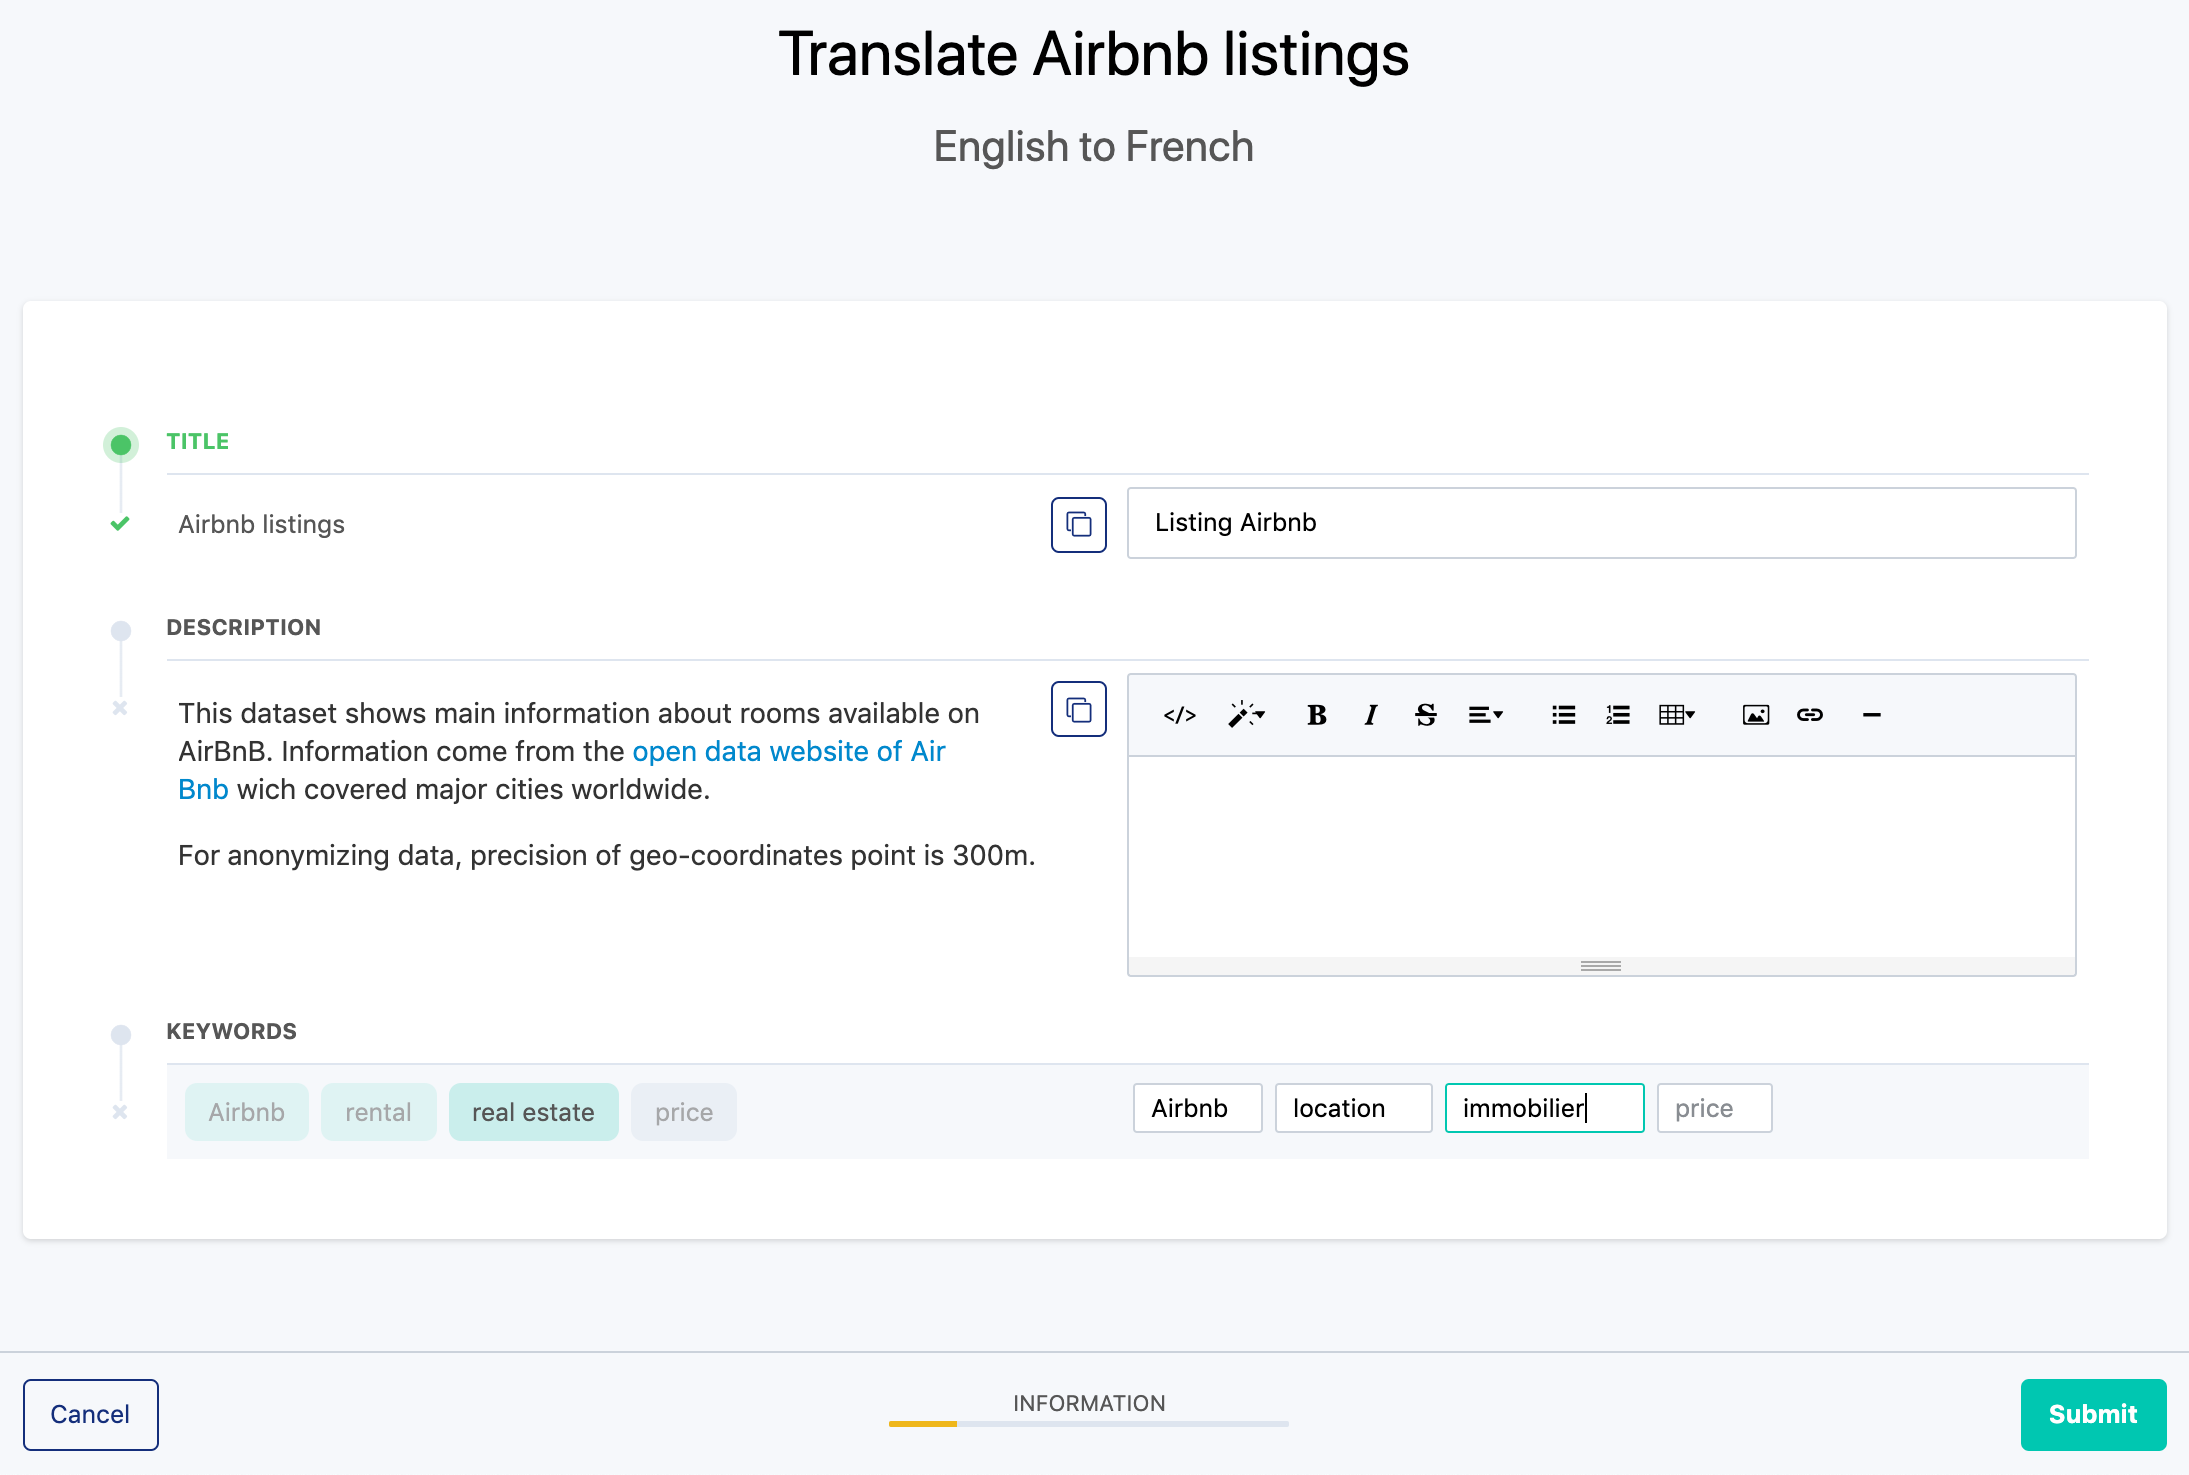Screen dimensions: 2189x1475
Task: Open the magic wand style dropdown
Action: (x=1246, y=715)
